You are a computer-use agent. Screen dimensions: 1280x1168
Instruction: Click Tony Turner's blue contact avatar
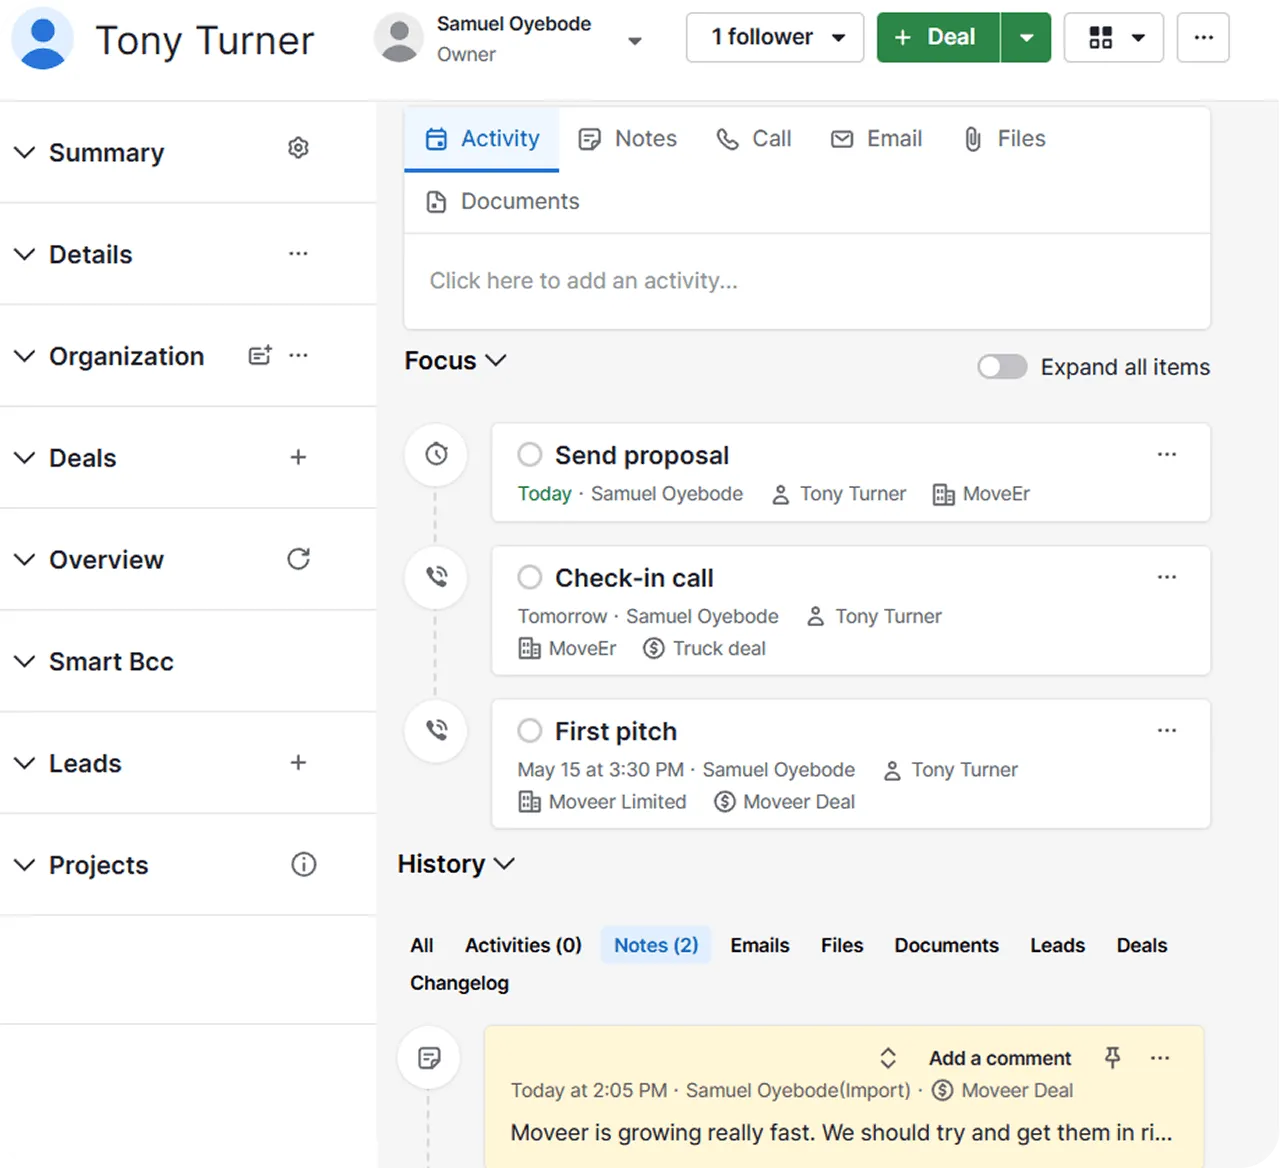click(43, 39)
